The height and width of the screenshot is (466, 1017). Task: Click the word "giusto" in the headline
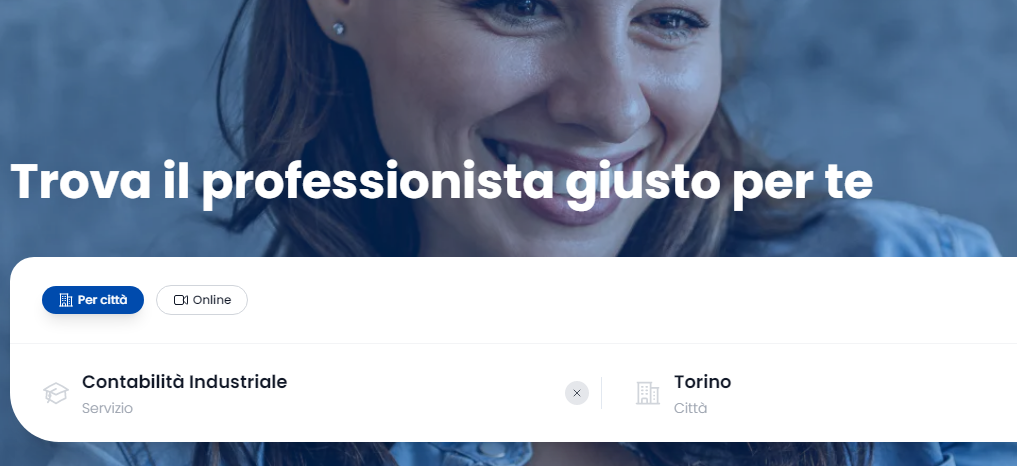pos(642,184)
